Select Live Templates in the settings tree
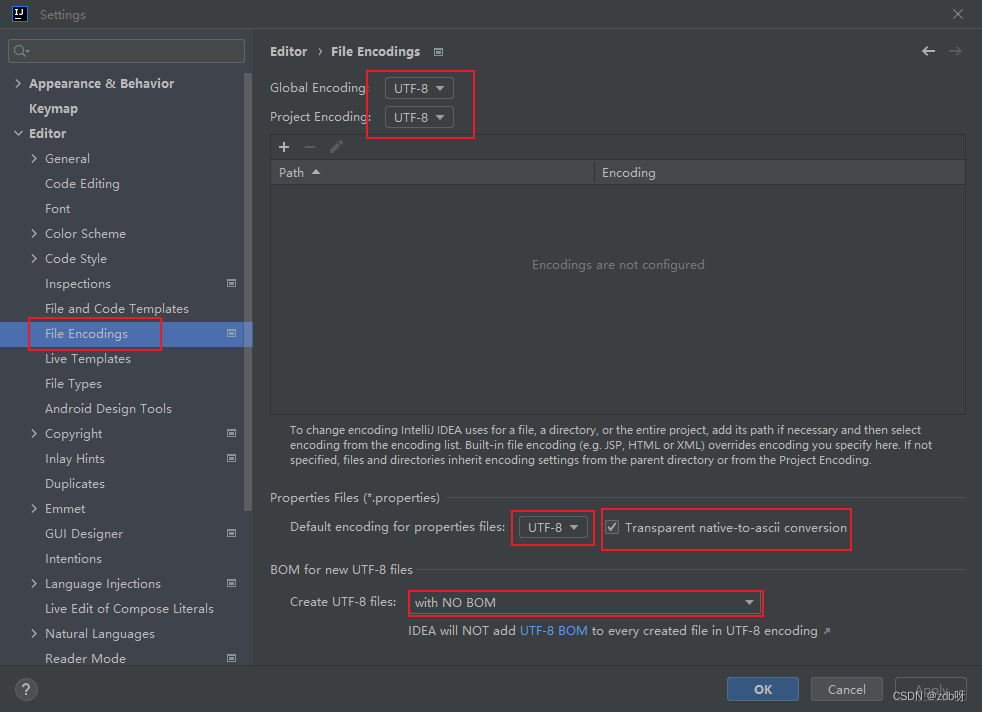Viewport: 982px width, 712px height. pyautogui.click(x=88, y=359)
